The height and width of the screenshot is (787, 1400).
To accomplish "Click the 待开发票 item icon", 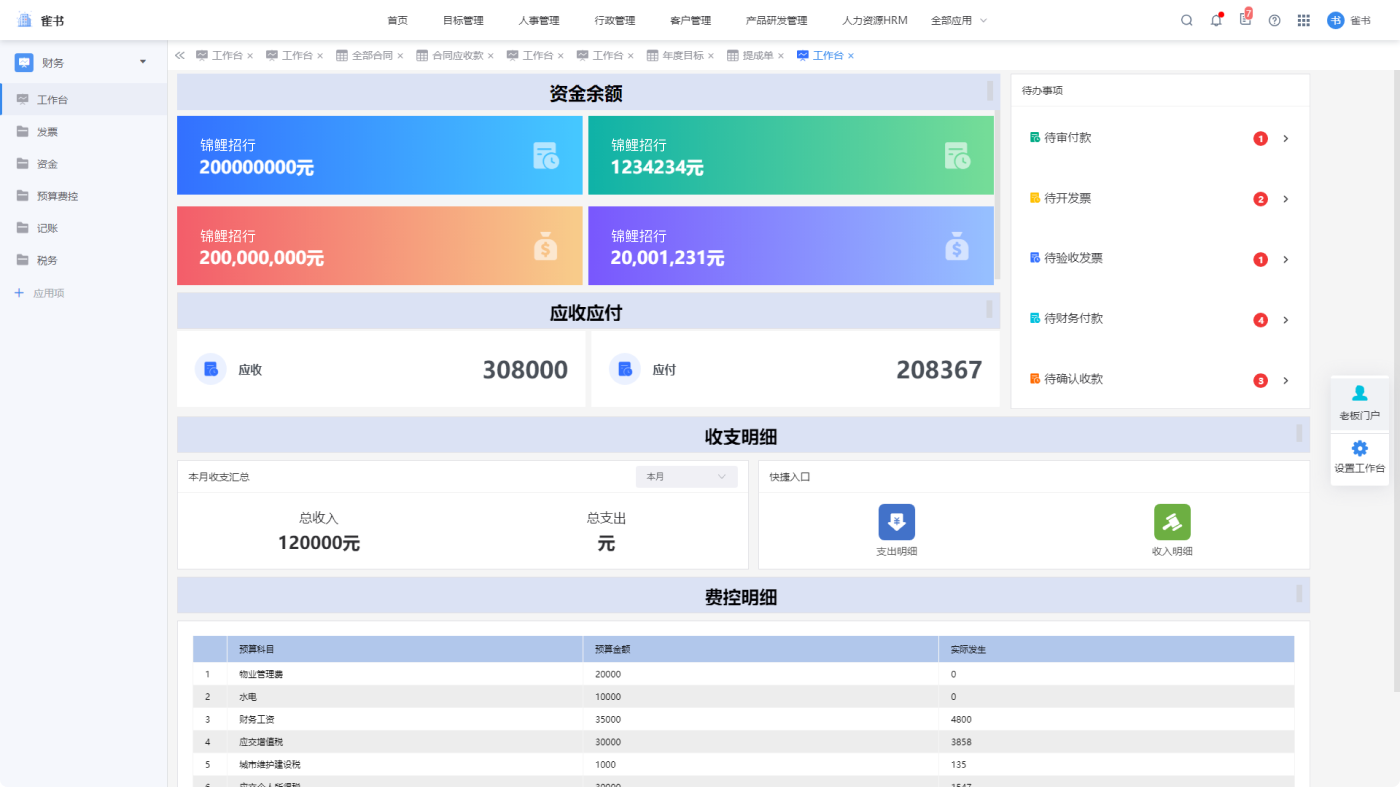I will (1035, 198).
